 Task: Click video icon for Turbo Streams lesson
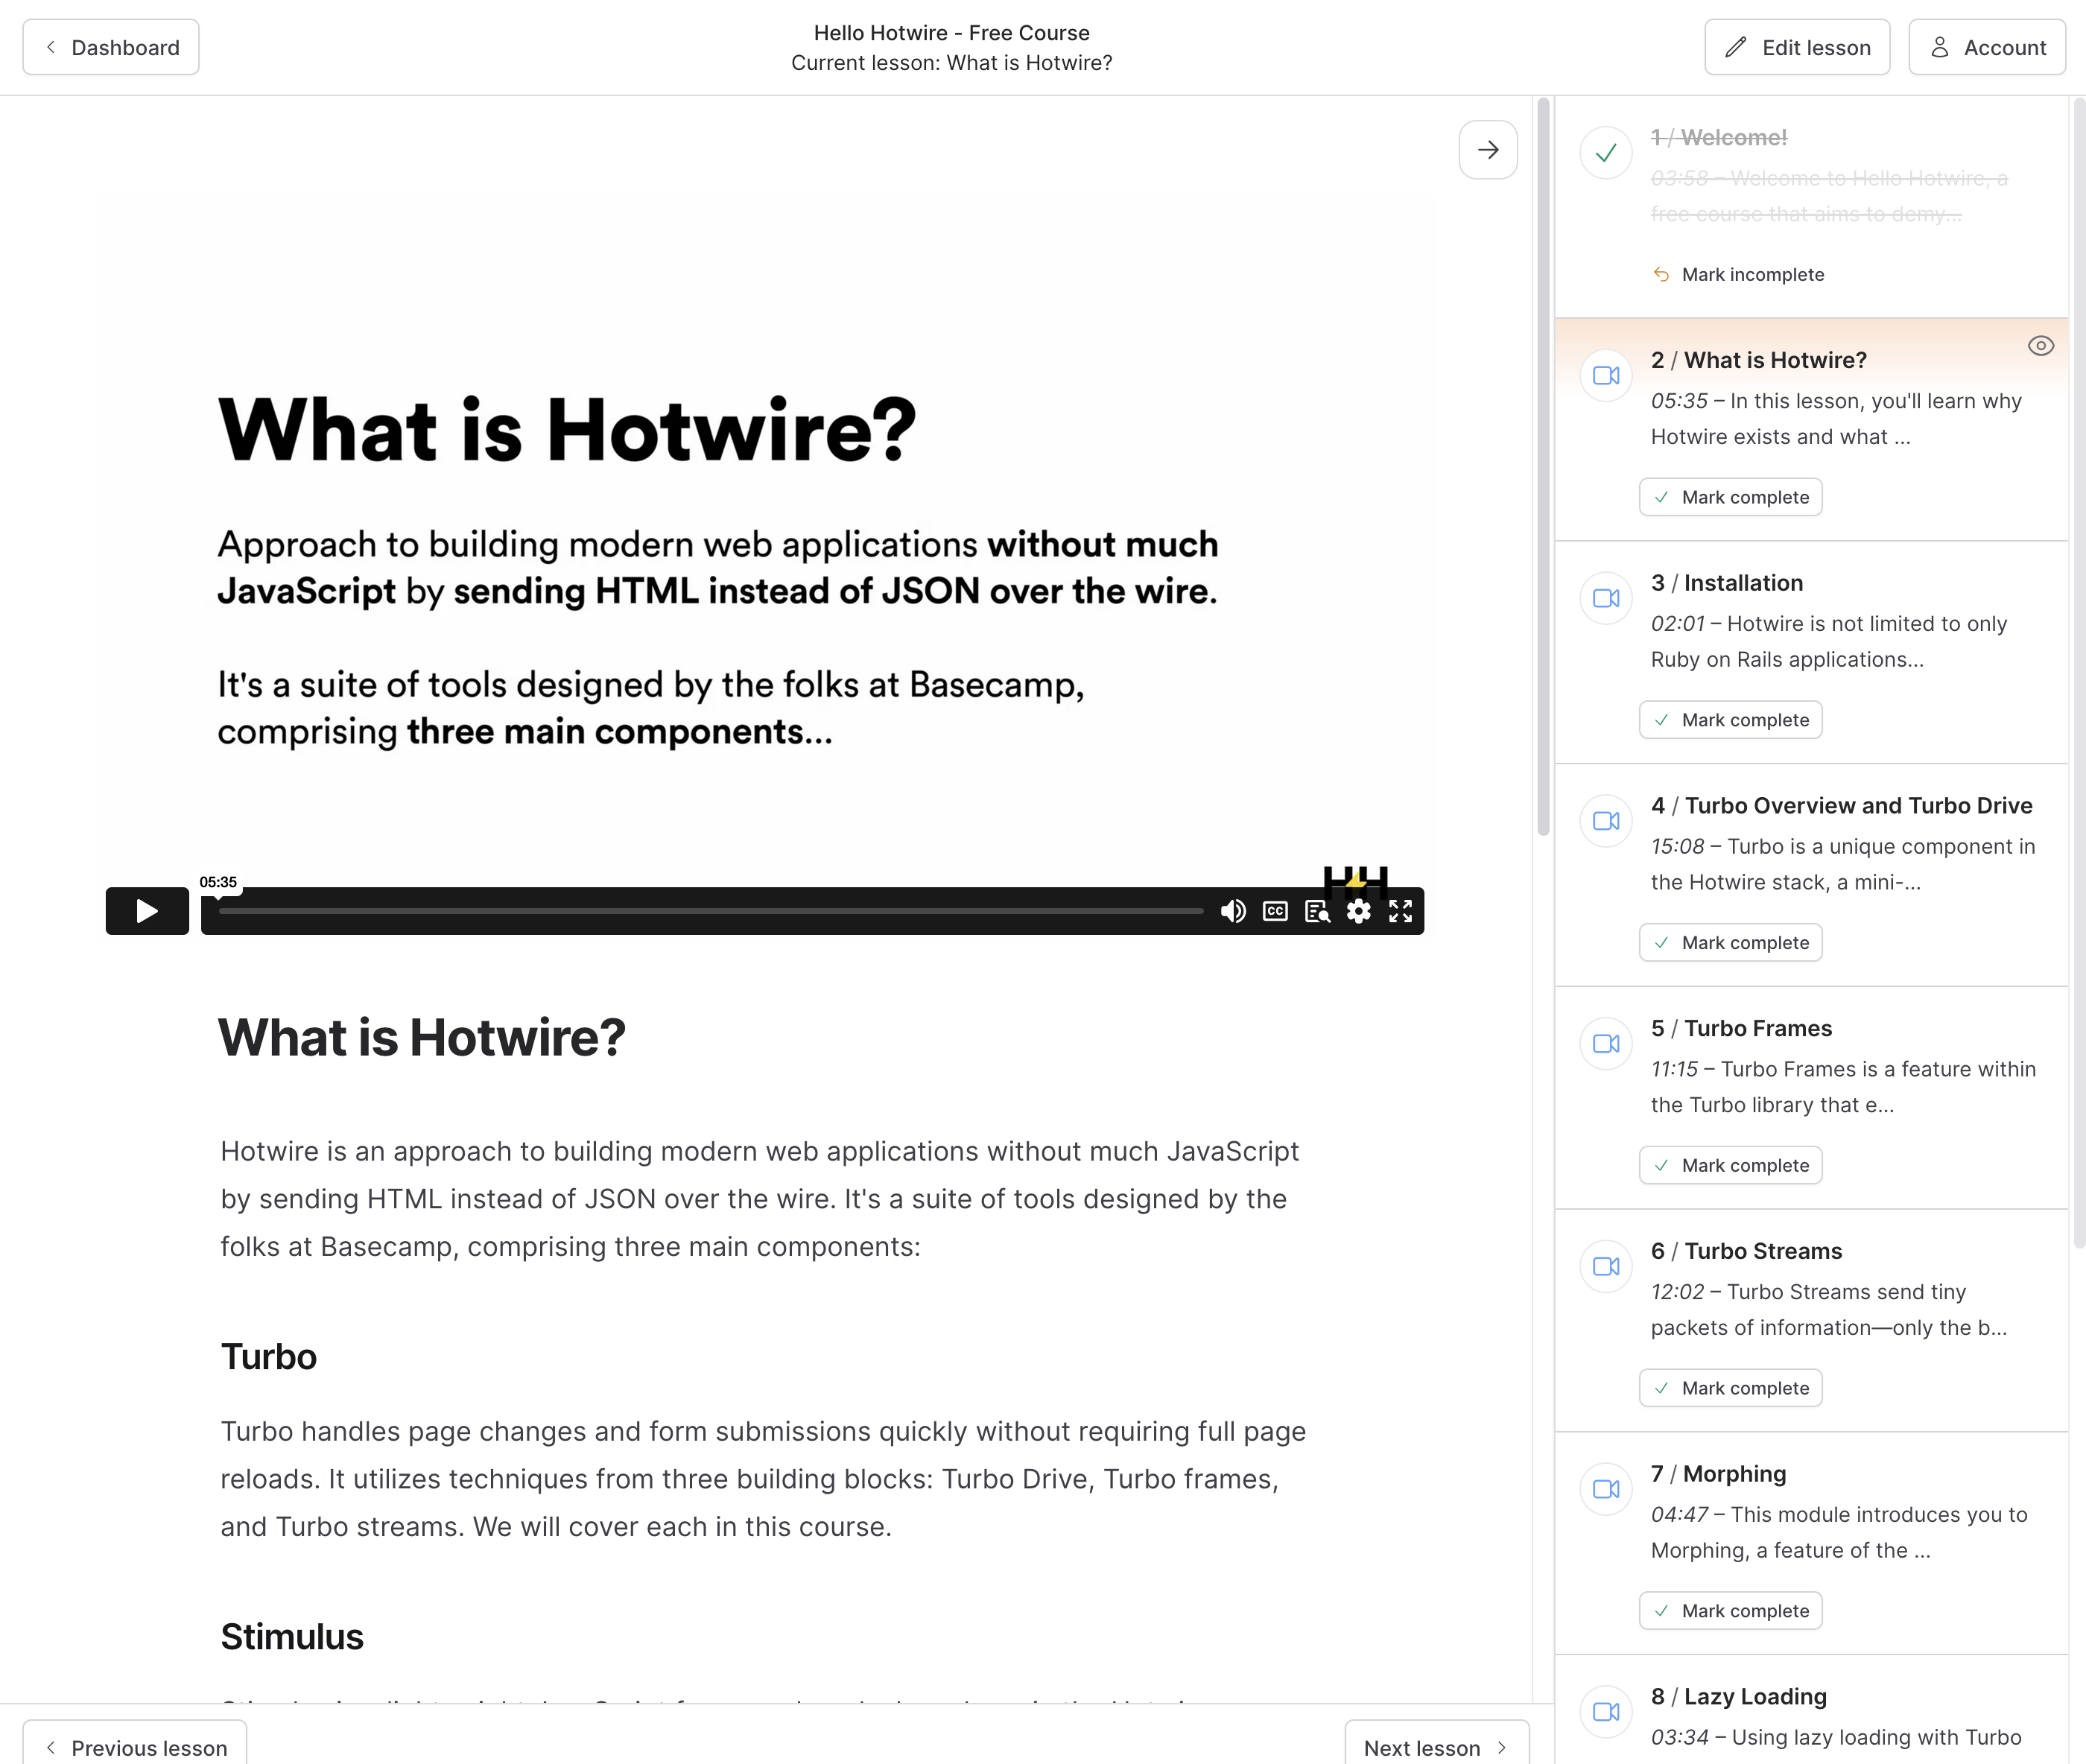pyautogui.click(x=1606, y=1267)
